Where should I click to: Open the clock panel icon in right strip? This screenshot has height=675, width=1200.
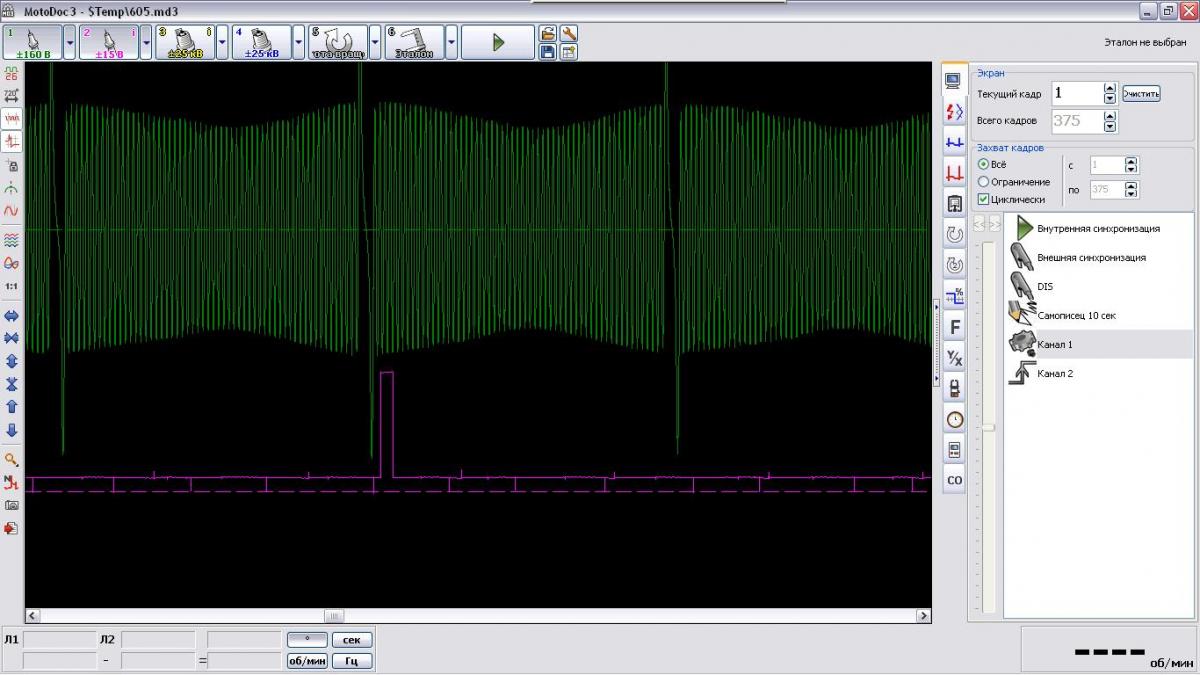click(954, 419)
